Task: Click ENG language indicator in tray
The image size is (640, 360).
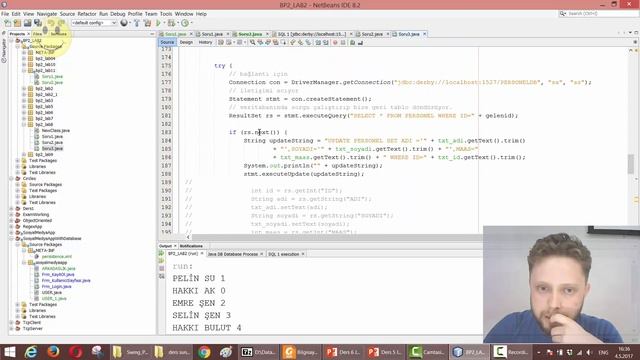Action: pyautogui.click(x=603, y=352)
